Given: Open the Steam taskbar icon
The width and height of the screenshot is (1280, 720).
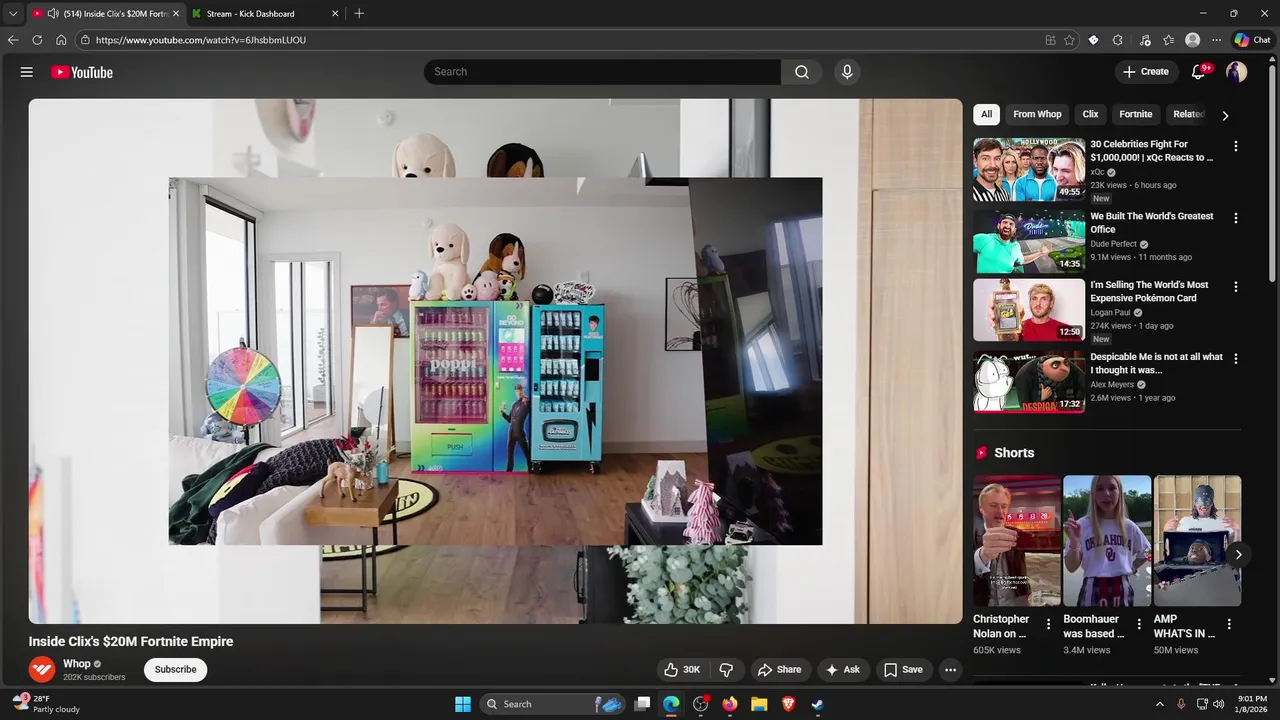Looking at the screenshot, I should coord(817,704).
